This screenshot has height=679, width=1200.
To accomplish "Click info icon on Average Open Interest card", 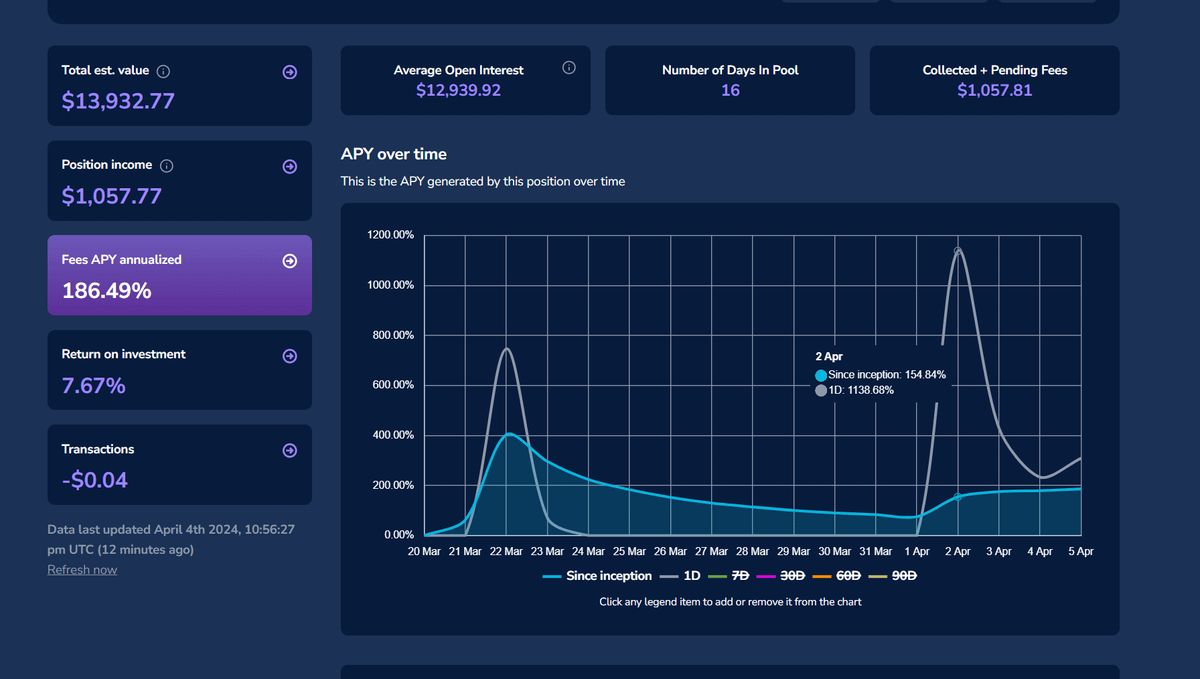I will pos(569,68).
